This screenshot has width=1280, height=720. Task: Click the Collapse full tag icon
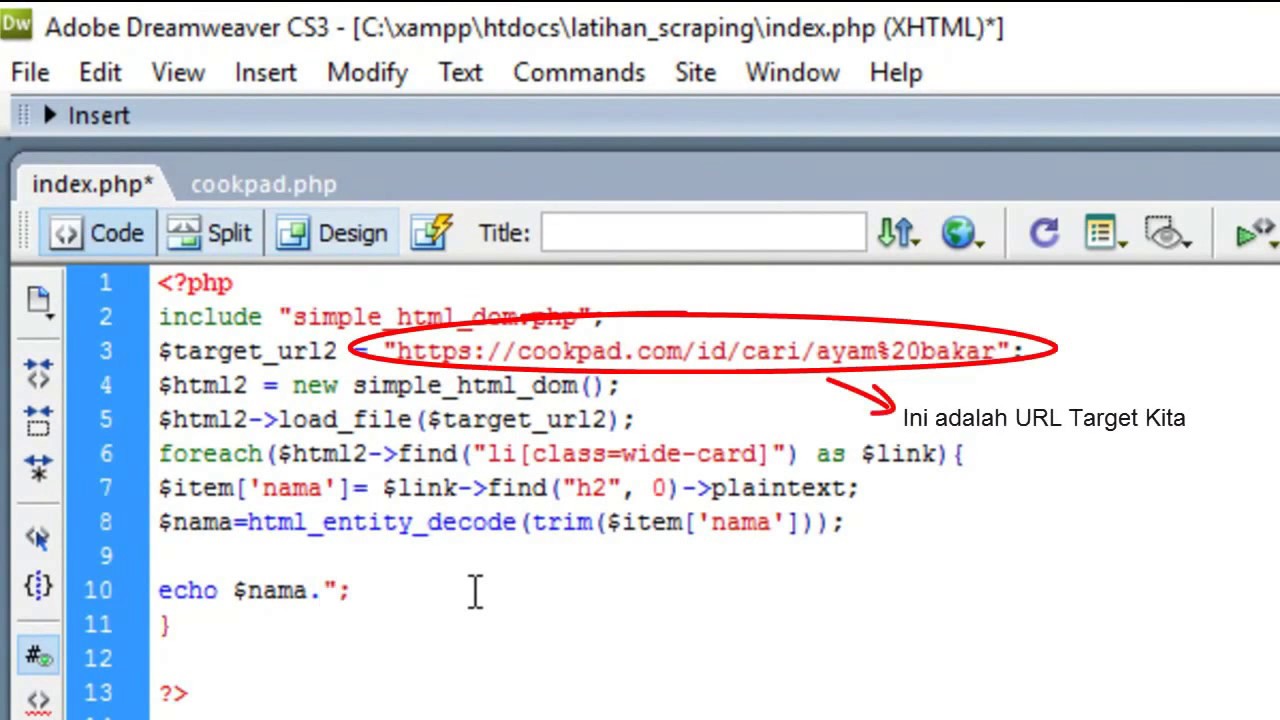tap(38, 372)
